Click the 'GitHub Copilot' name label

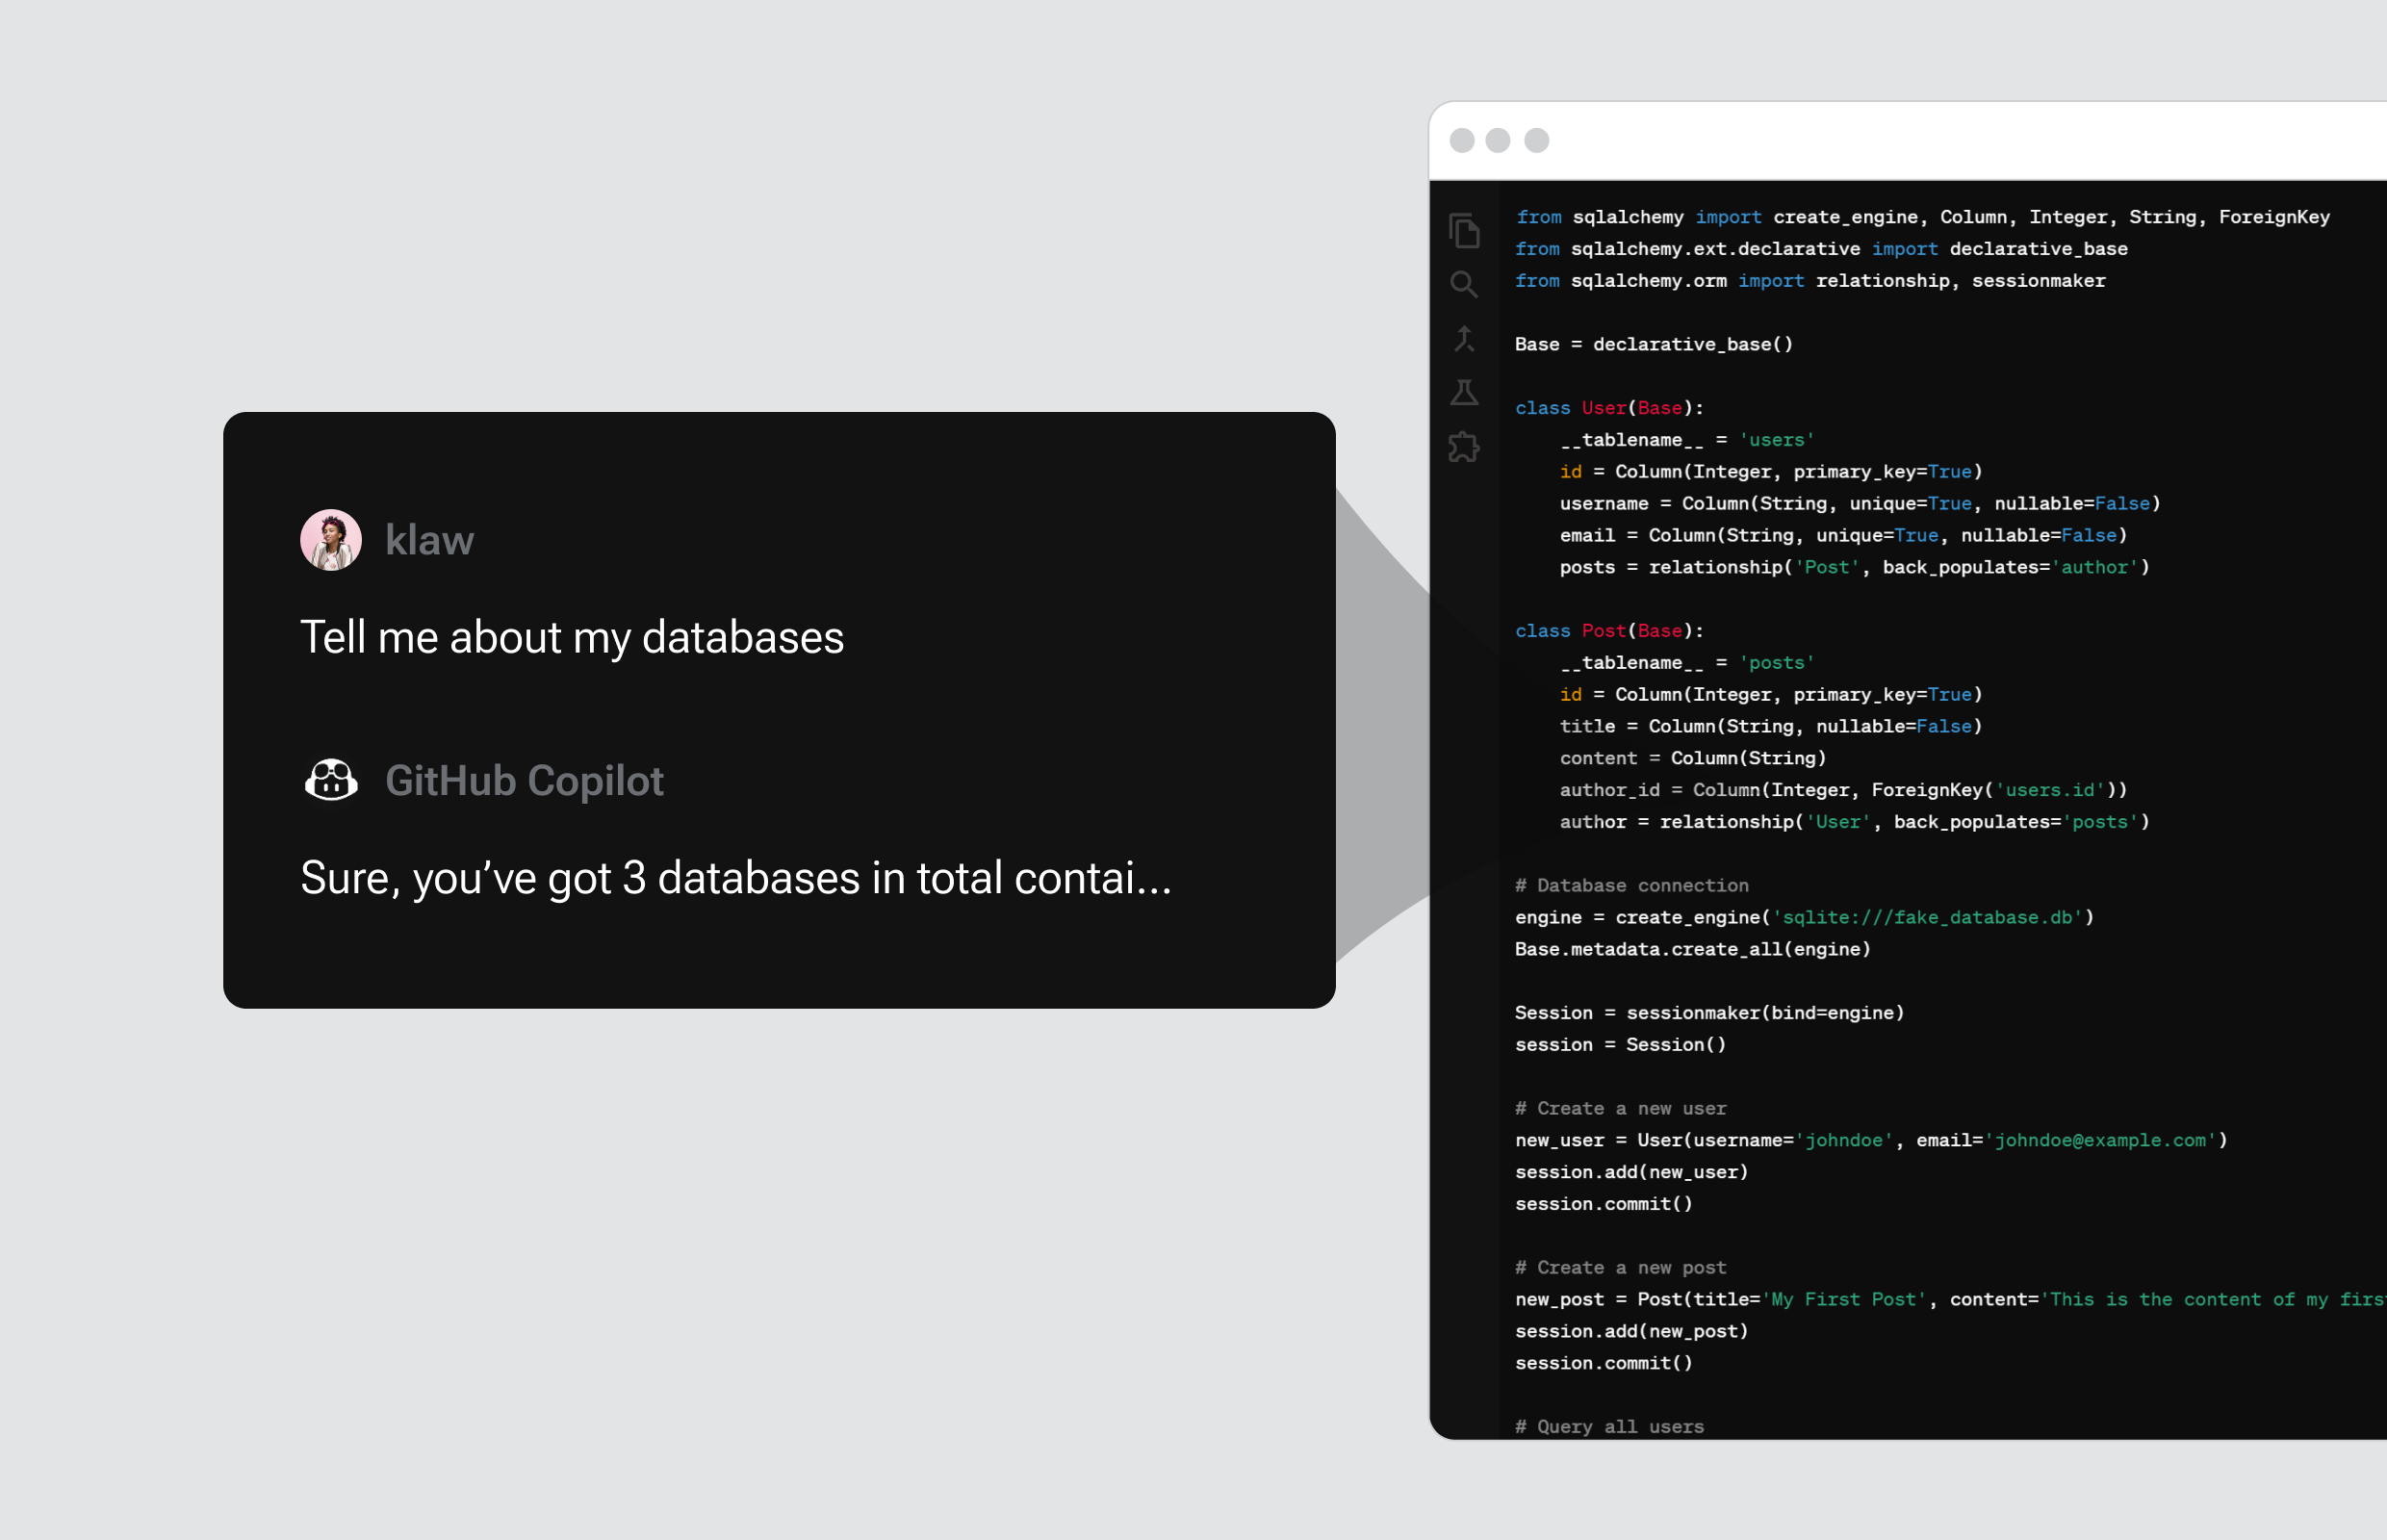(525, 781)
